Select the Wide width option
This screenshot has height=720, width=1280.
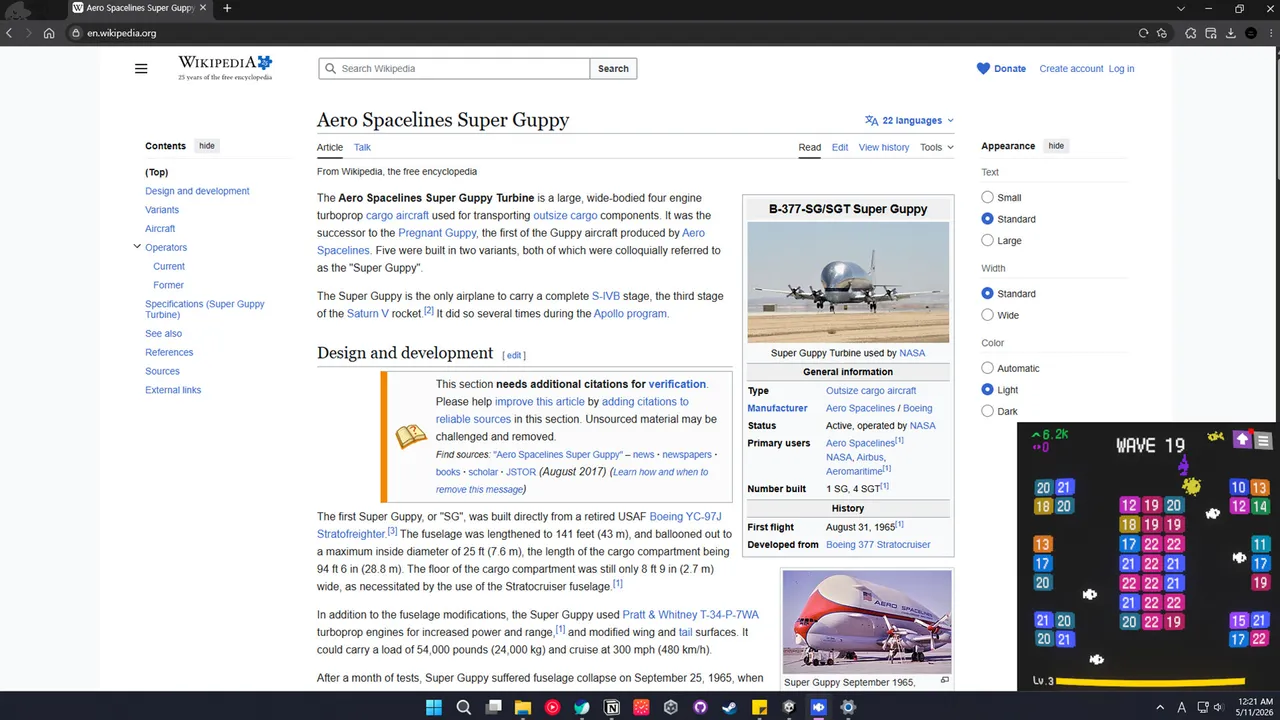pyautogui.click(x=987, y=315)
